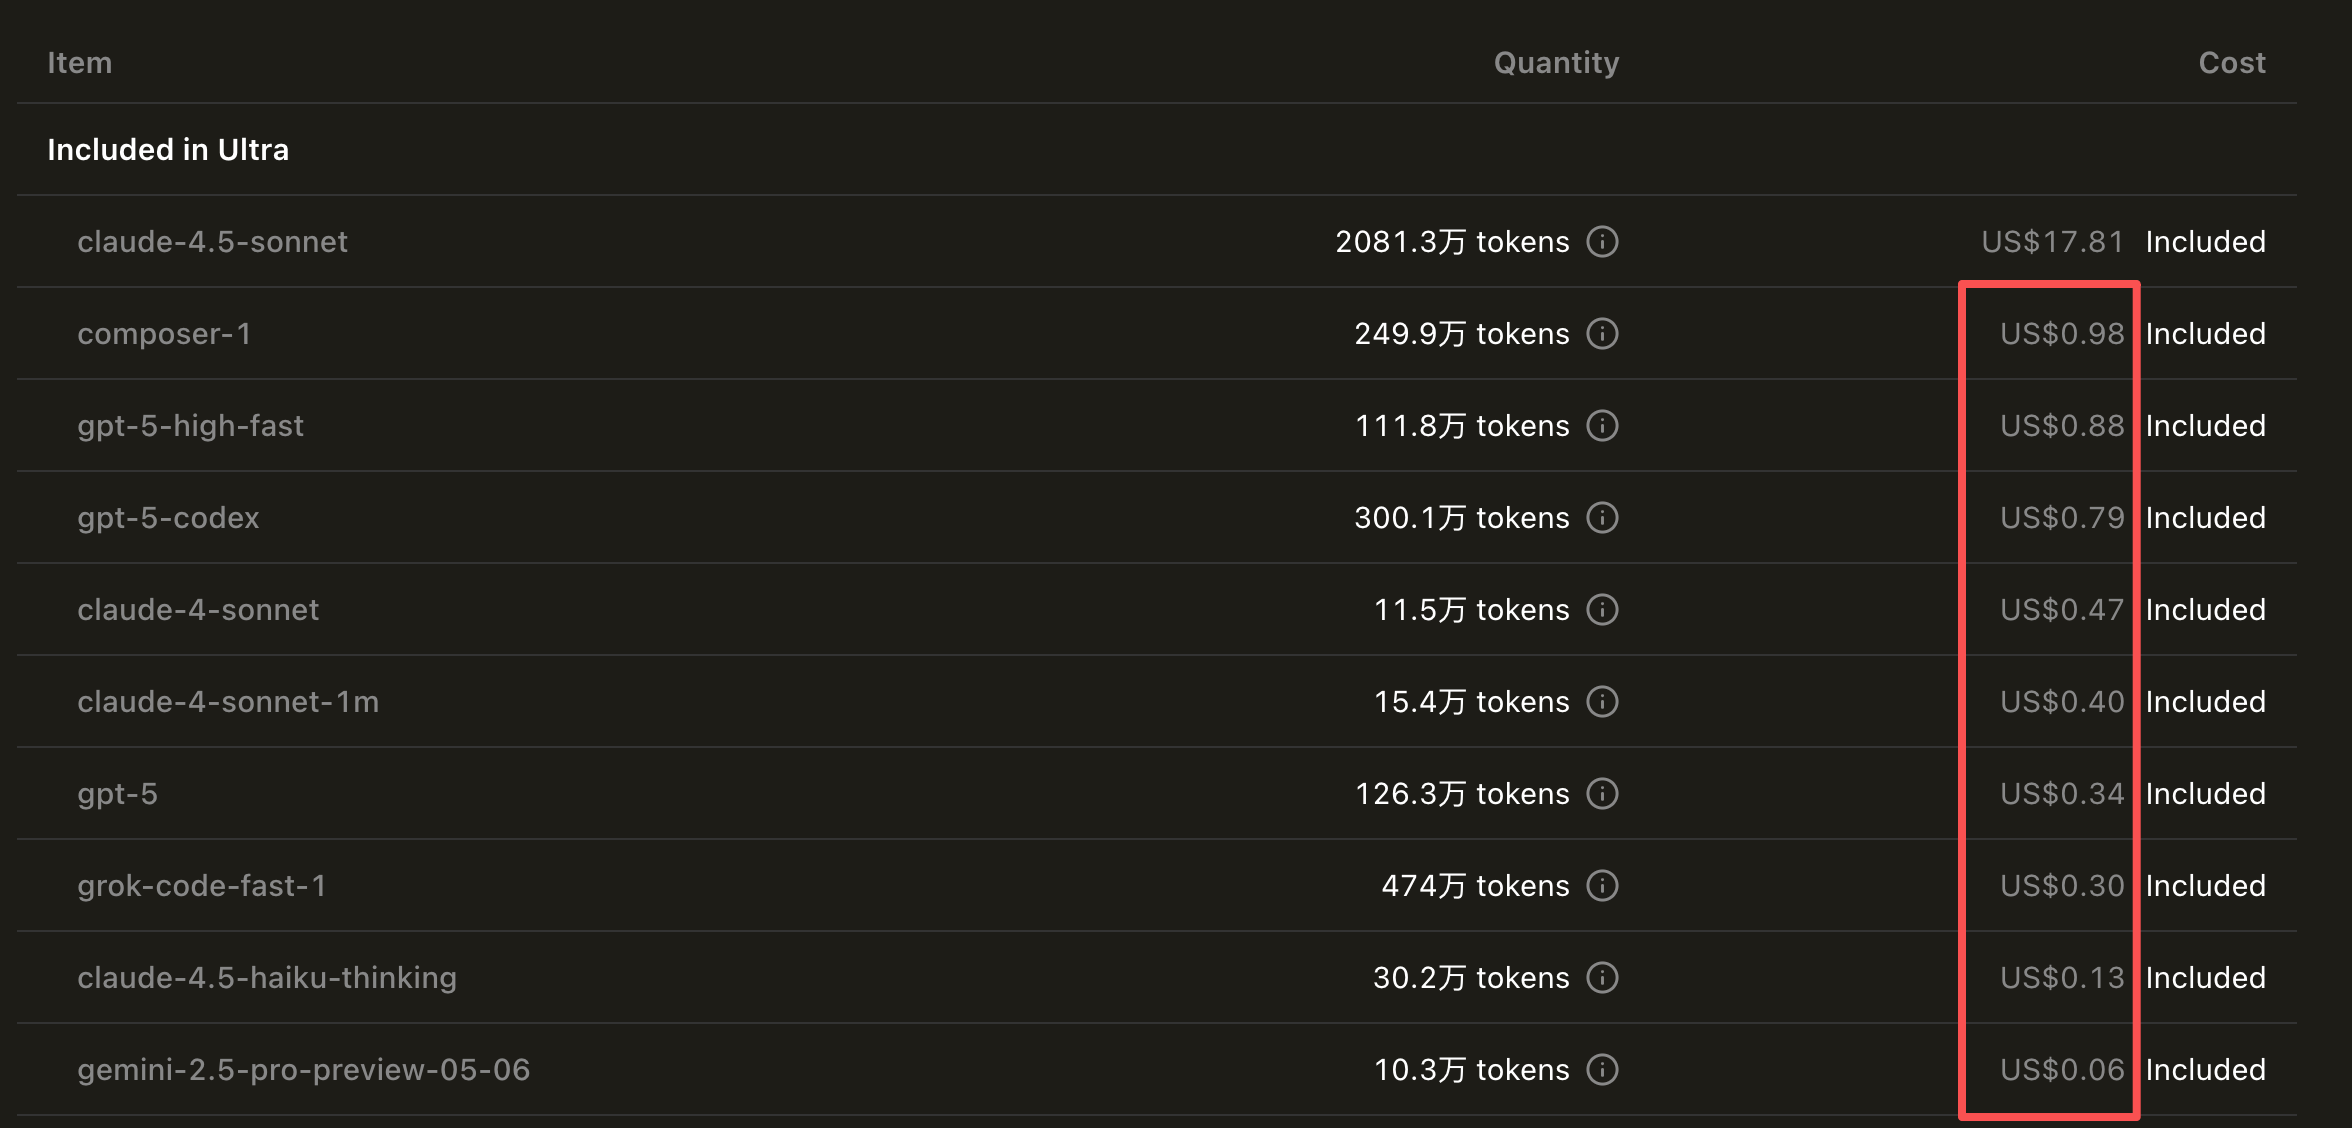Open info icon for claude-4-sonnet-1m row
This screenshot has width=2352, height=1128.
tap(1602, 702)
